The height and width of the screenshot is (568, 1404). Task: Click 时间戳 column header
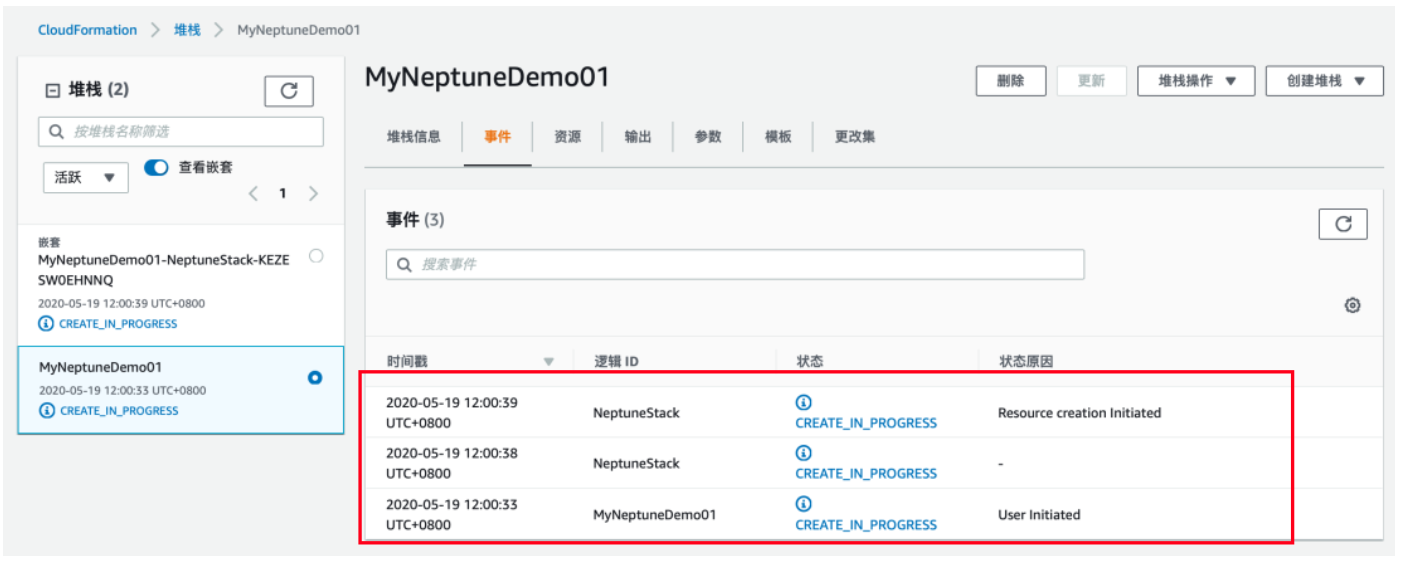[407, 361]
